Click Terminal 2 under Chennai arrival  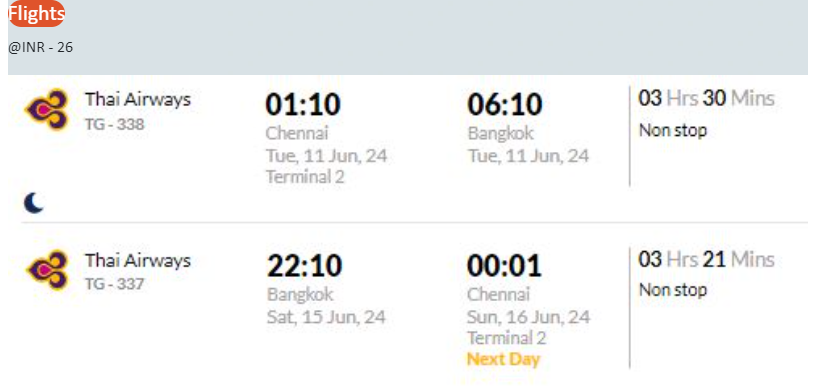point(507,338)
